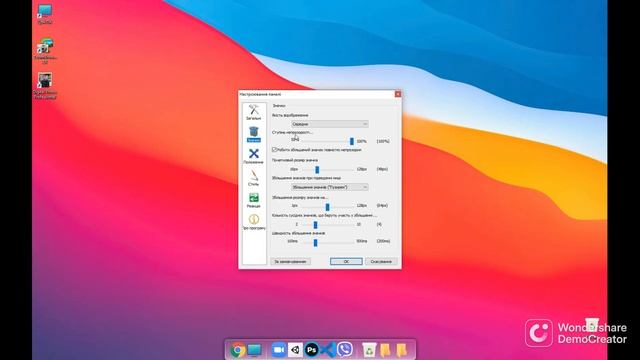
Task: Close the panel settings dialog
Action: (x=398, y=94)
